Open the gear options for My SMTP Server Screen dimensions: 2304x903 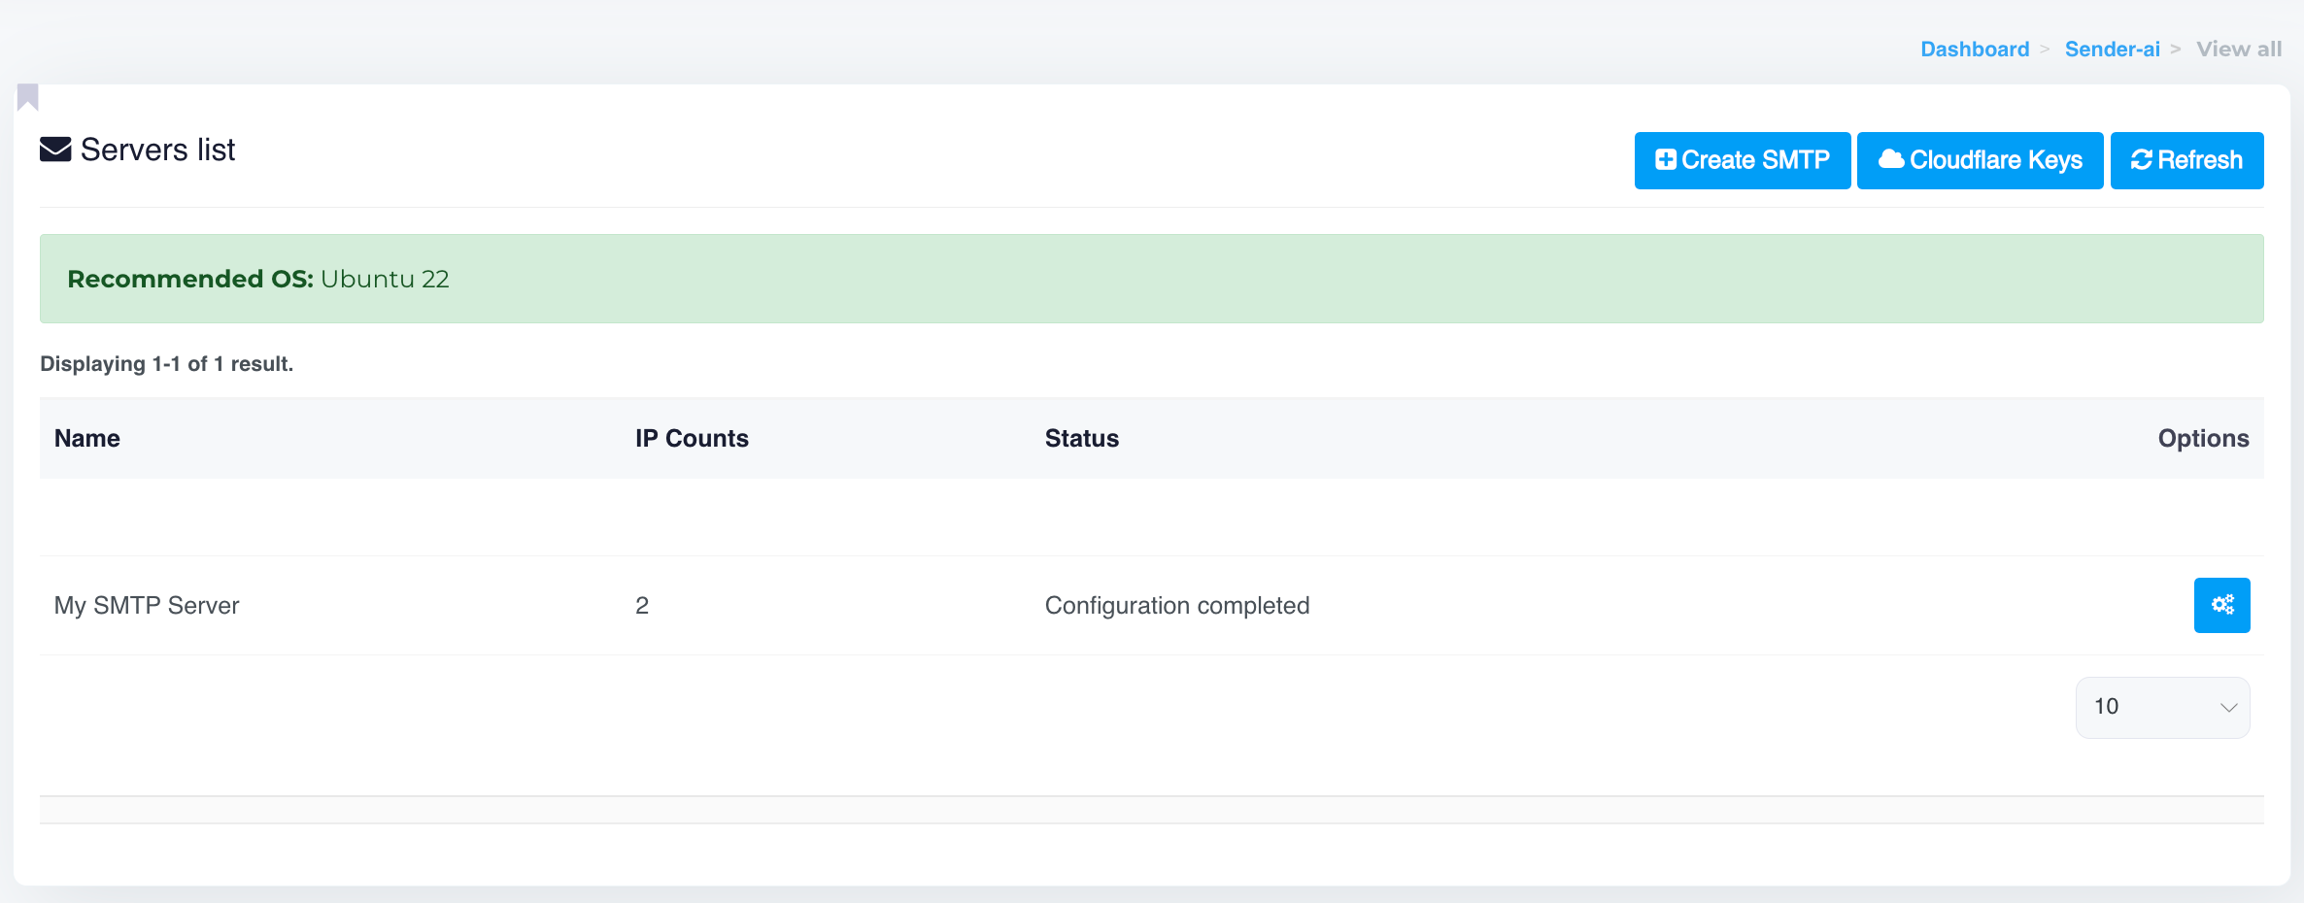2221,605
